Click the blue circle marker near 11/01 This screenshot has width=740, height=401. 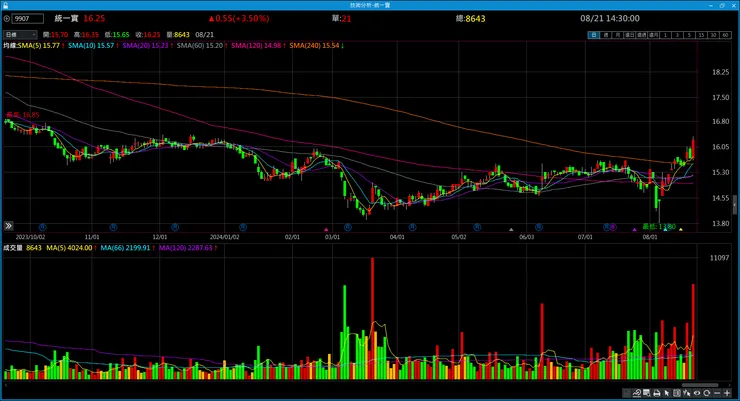[x=113, y=227]
